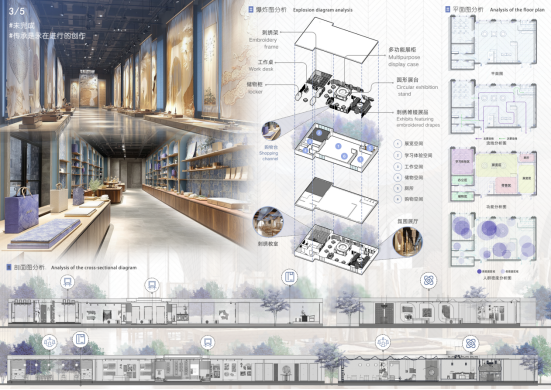Click the people-group icon at lower cross-section's far left
This screenshot has height=390, width=551.
[50, 342]
